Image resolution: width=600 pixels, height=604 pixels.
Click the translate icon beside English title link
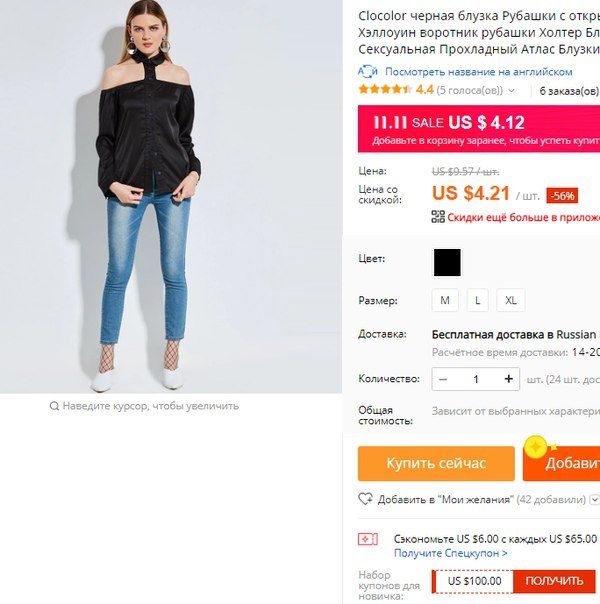367,72
